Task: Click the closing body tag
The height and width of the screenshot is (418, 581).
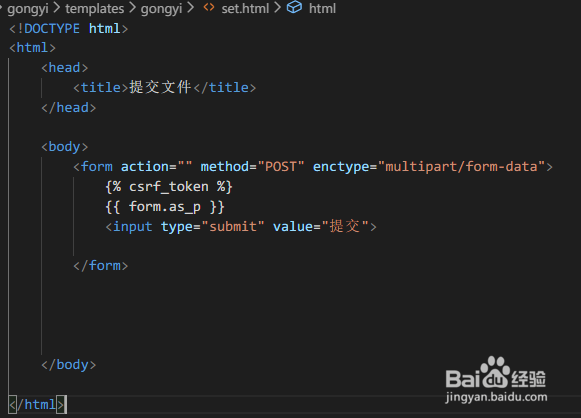Action: [x=69, y=365]
